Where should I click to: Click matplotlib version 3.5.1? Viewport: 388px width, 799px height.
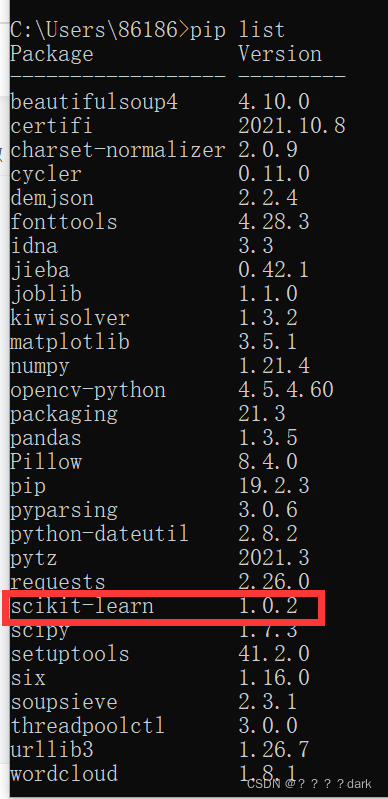pyautogui.click(x=268, y=341)
